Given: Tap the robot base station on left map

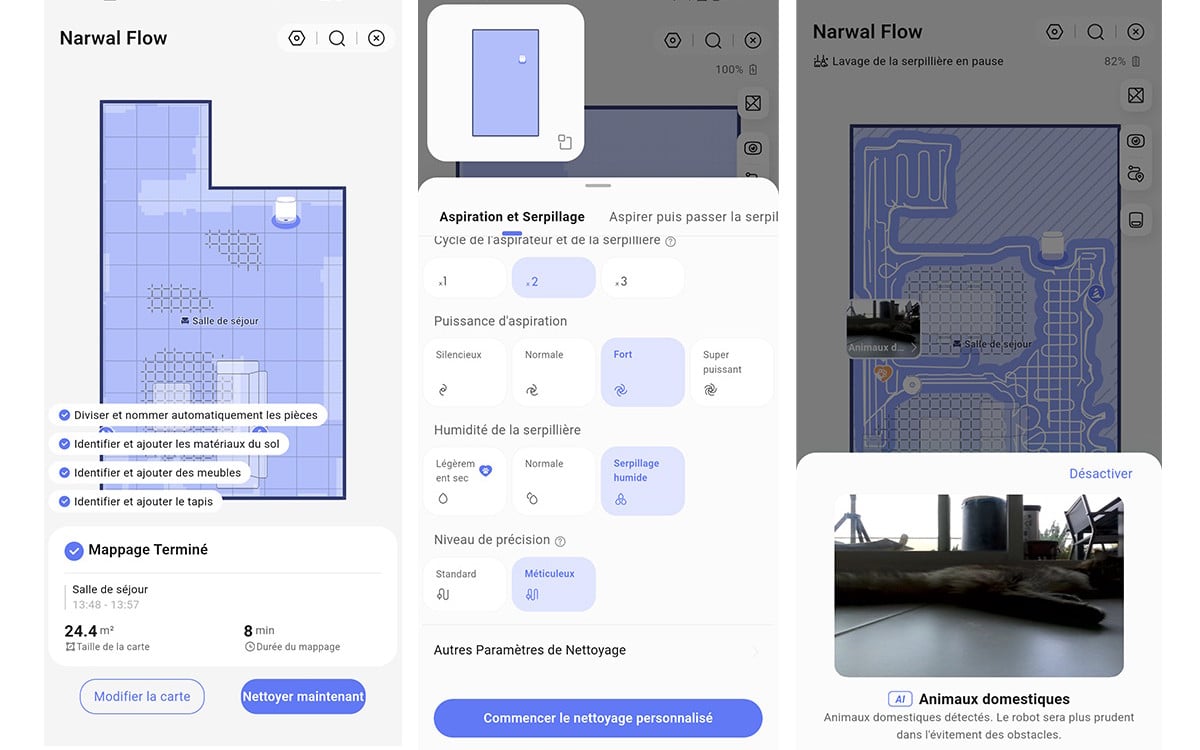Looking at the screenshot, I should tap(286, 211).
